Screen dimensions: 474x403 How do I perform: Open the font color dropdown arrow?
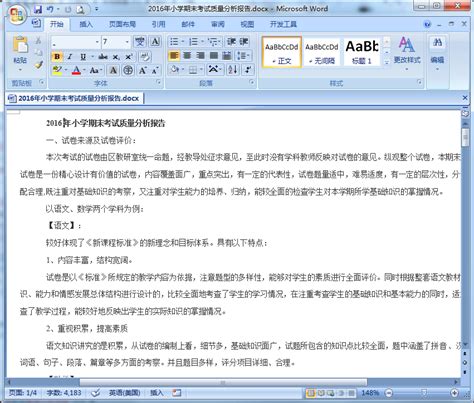click(x=84, y=70)
